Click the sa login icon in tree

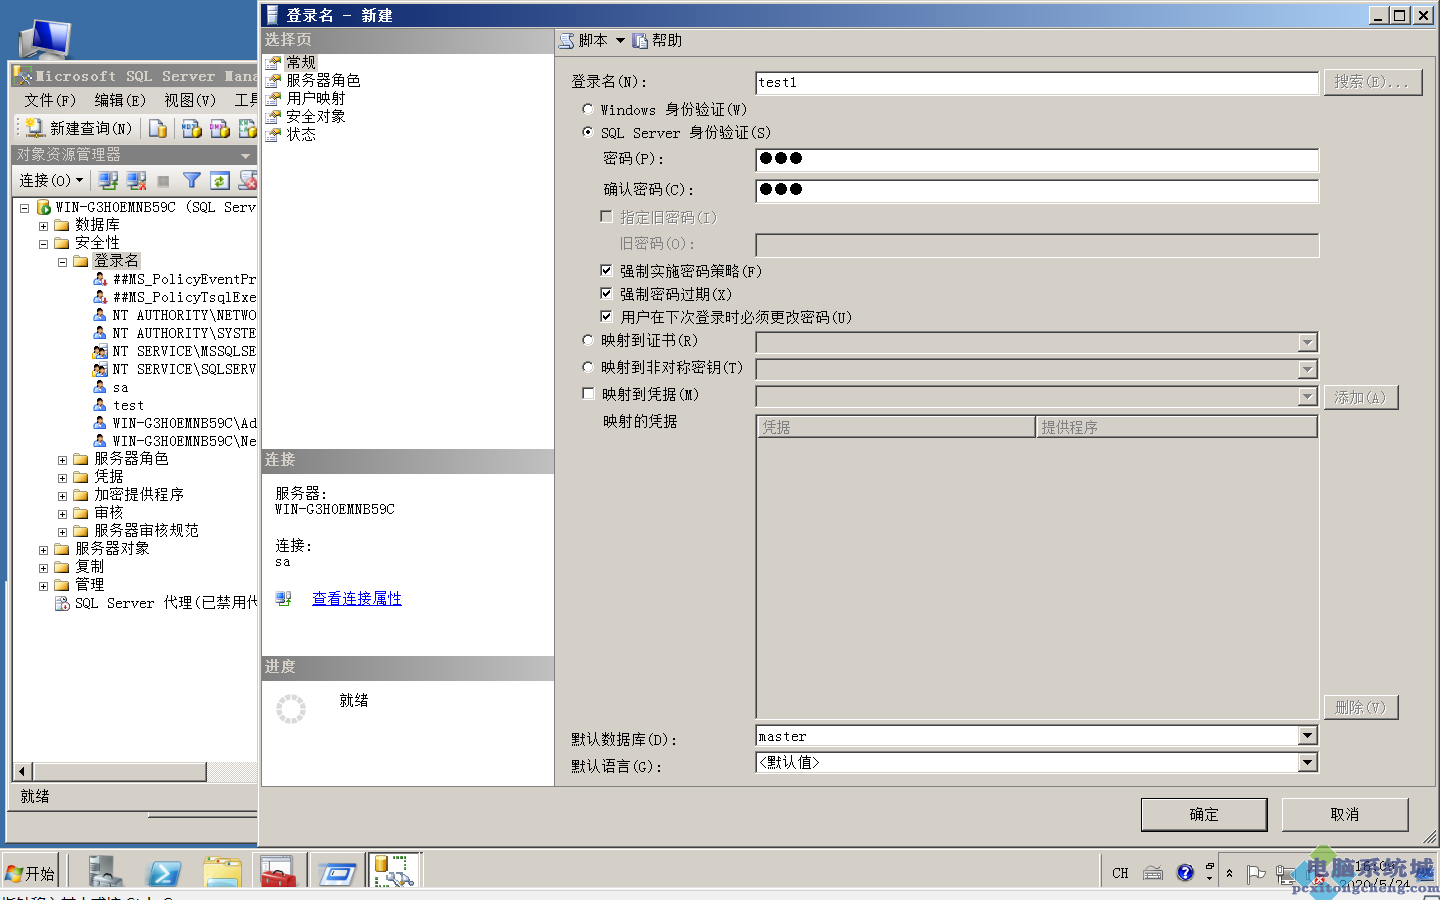[100, 387]
